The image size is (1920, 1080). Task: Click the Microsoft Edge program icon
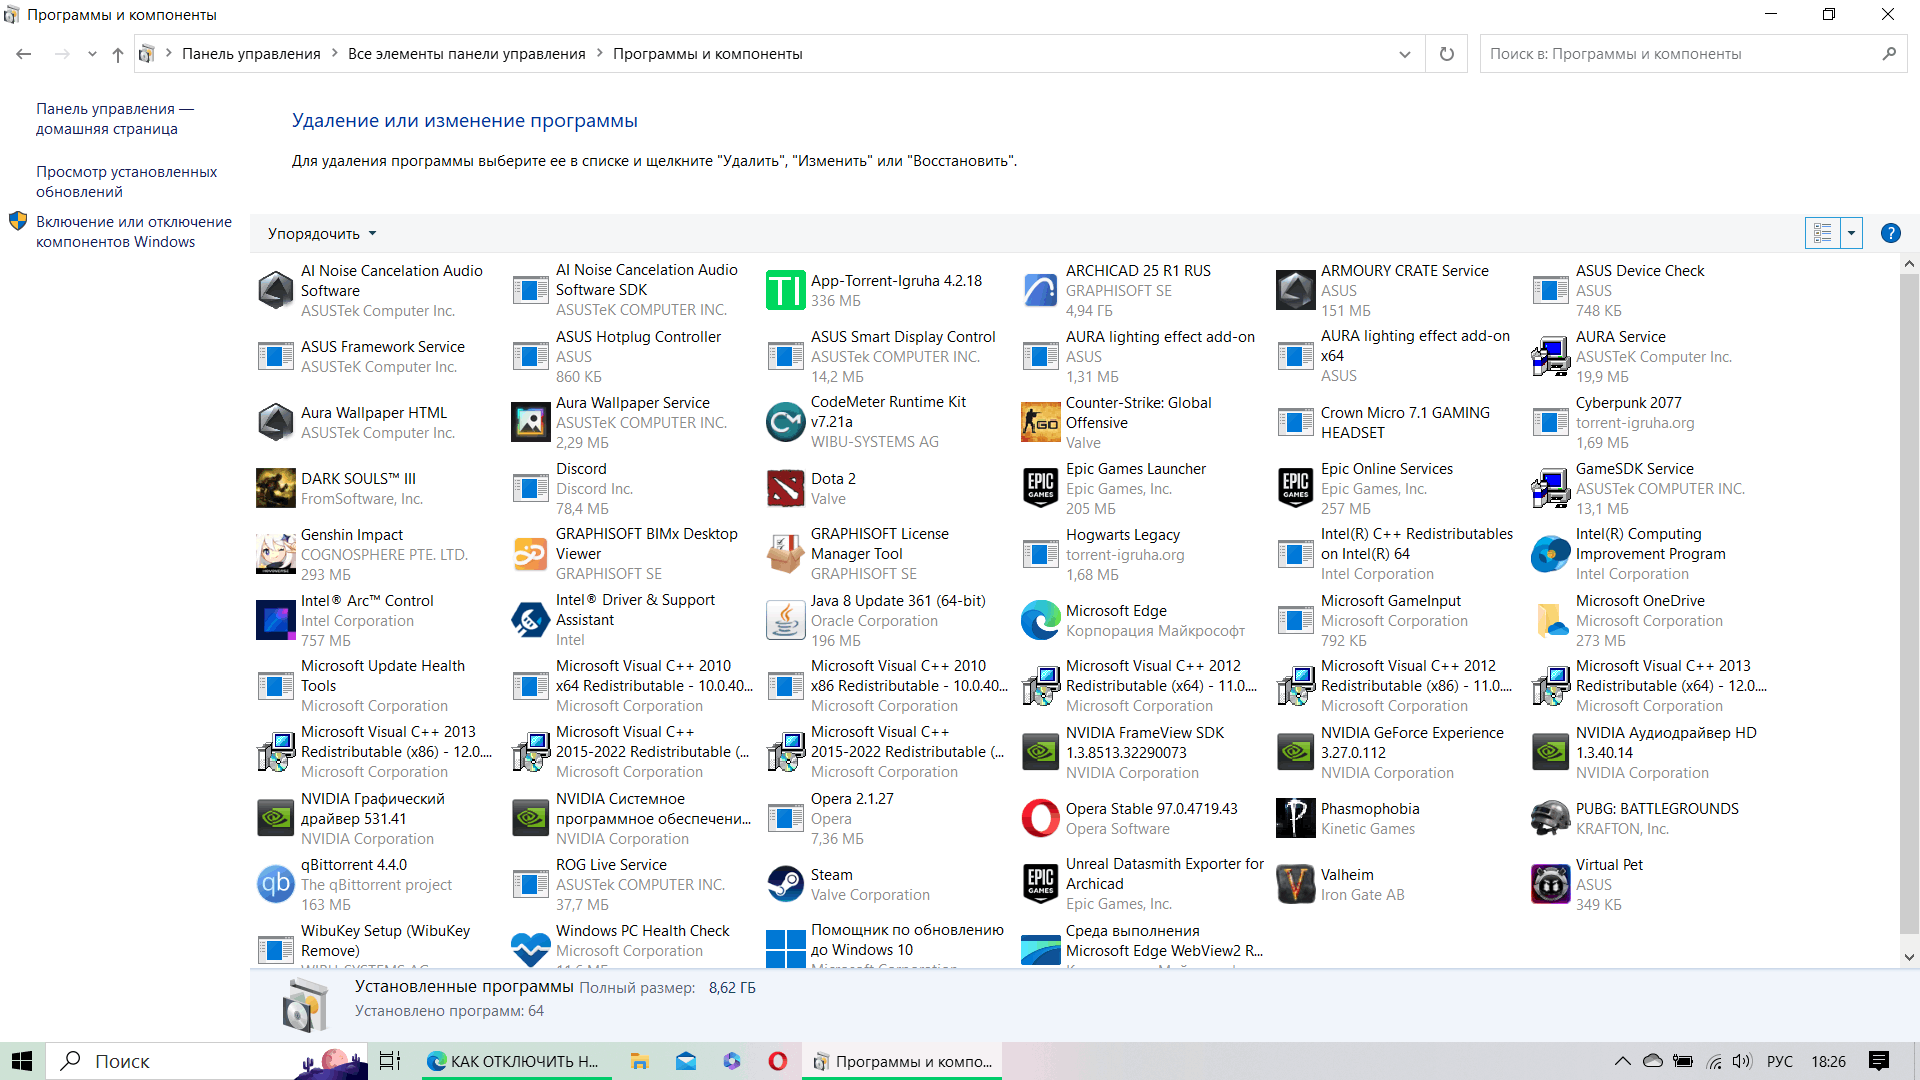click(x=1040, y=621)
